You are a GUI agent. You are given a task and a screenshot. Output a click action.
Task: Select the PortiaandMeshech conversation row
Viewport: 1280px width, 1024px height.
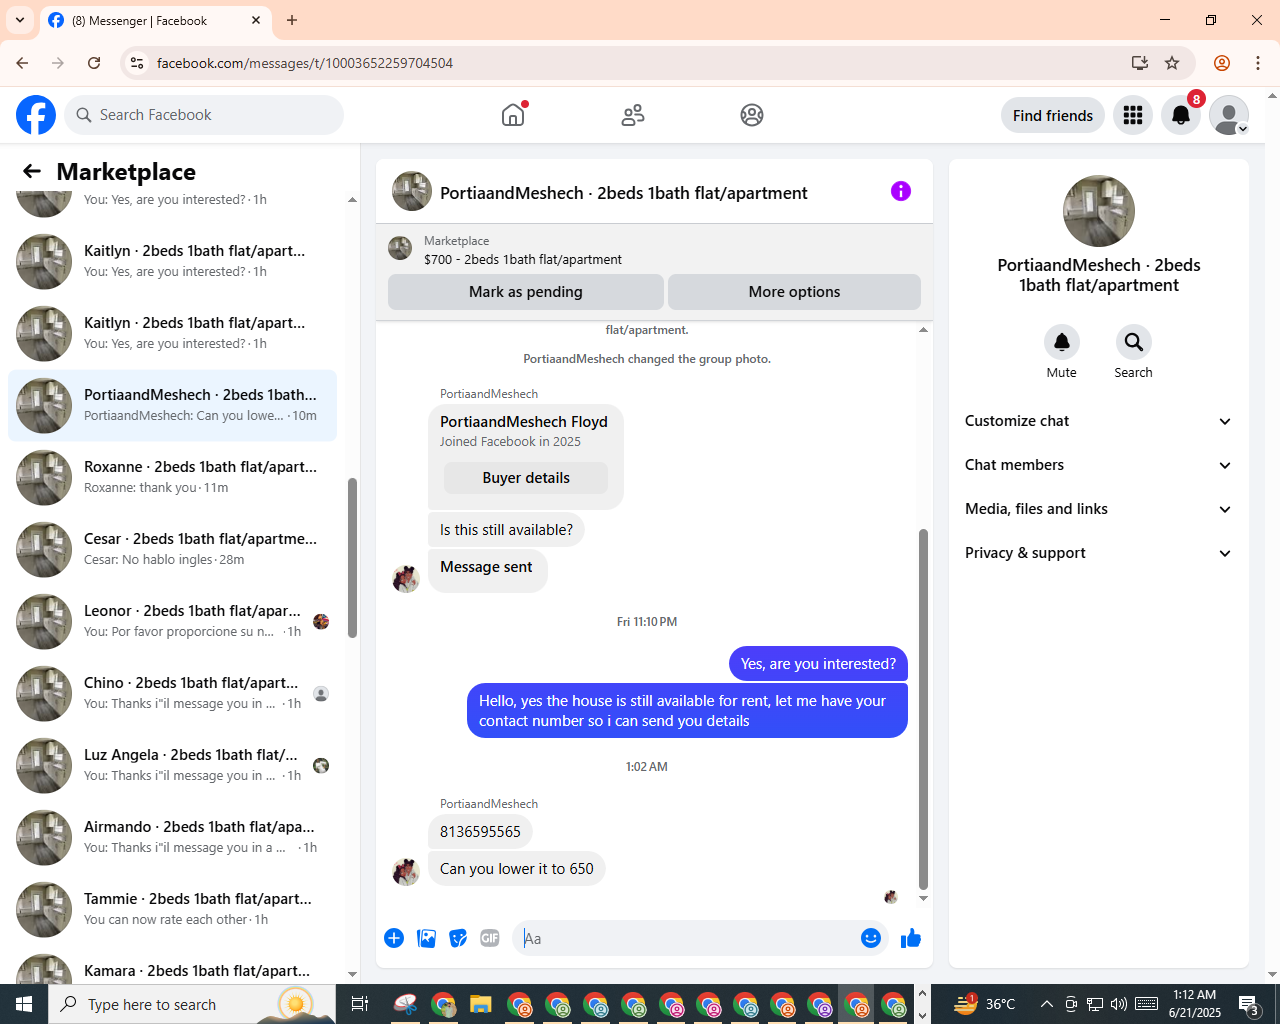pos(173,406)
